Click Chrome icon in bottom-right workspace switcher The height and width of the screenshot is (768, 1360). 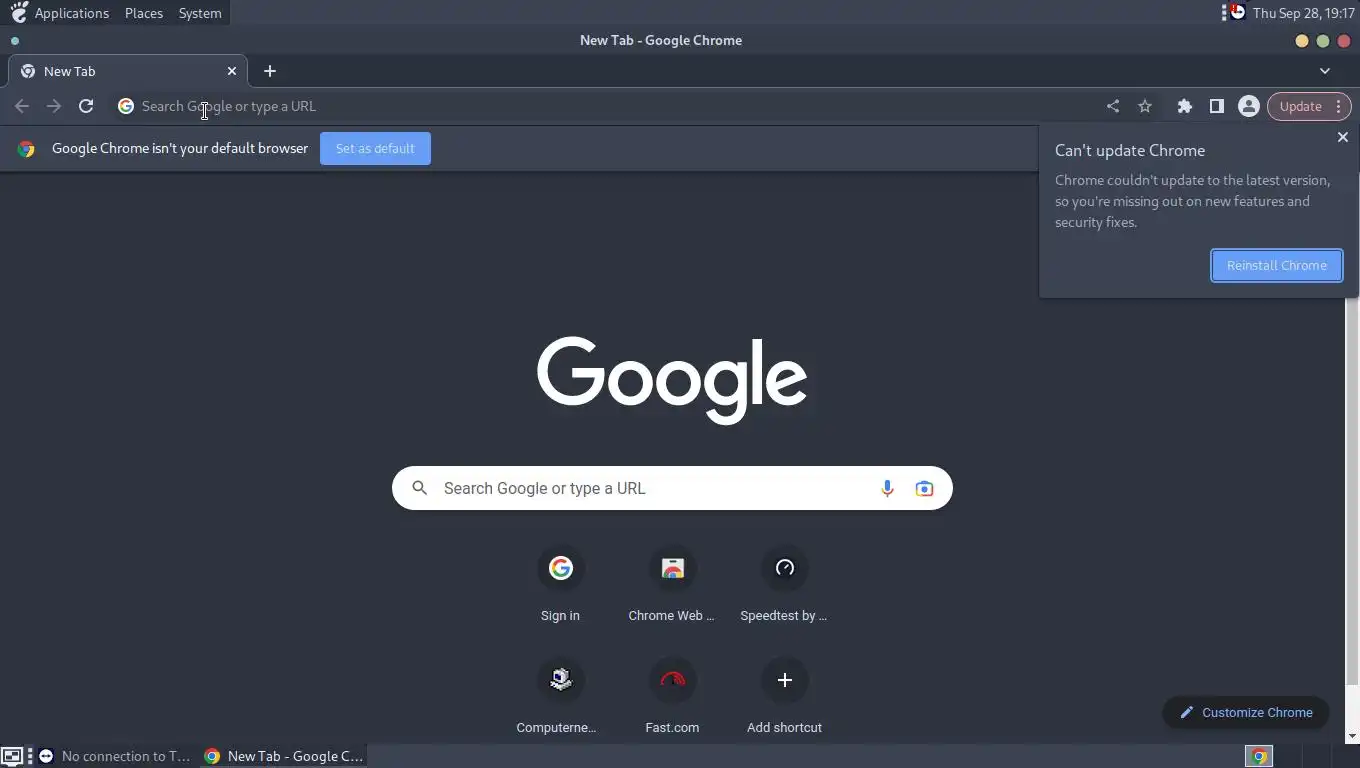click(x=1260, y=757)
